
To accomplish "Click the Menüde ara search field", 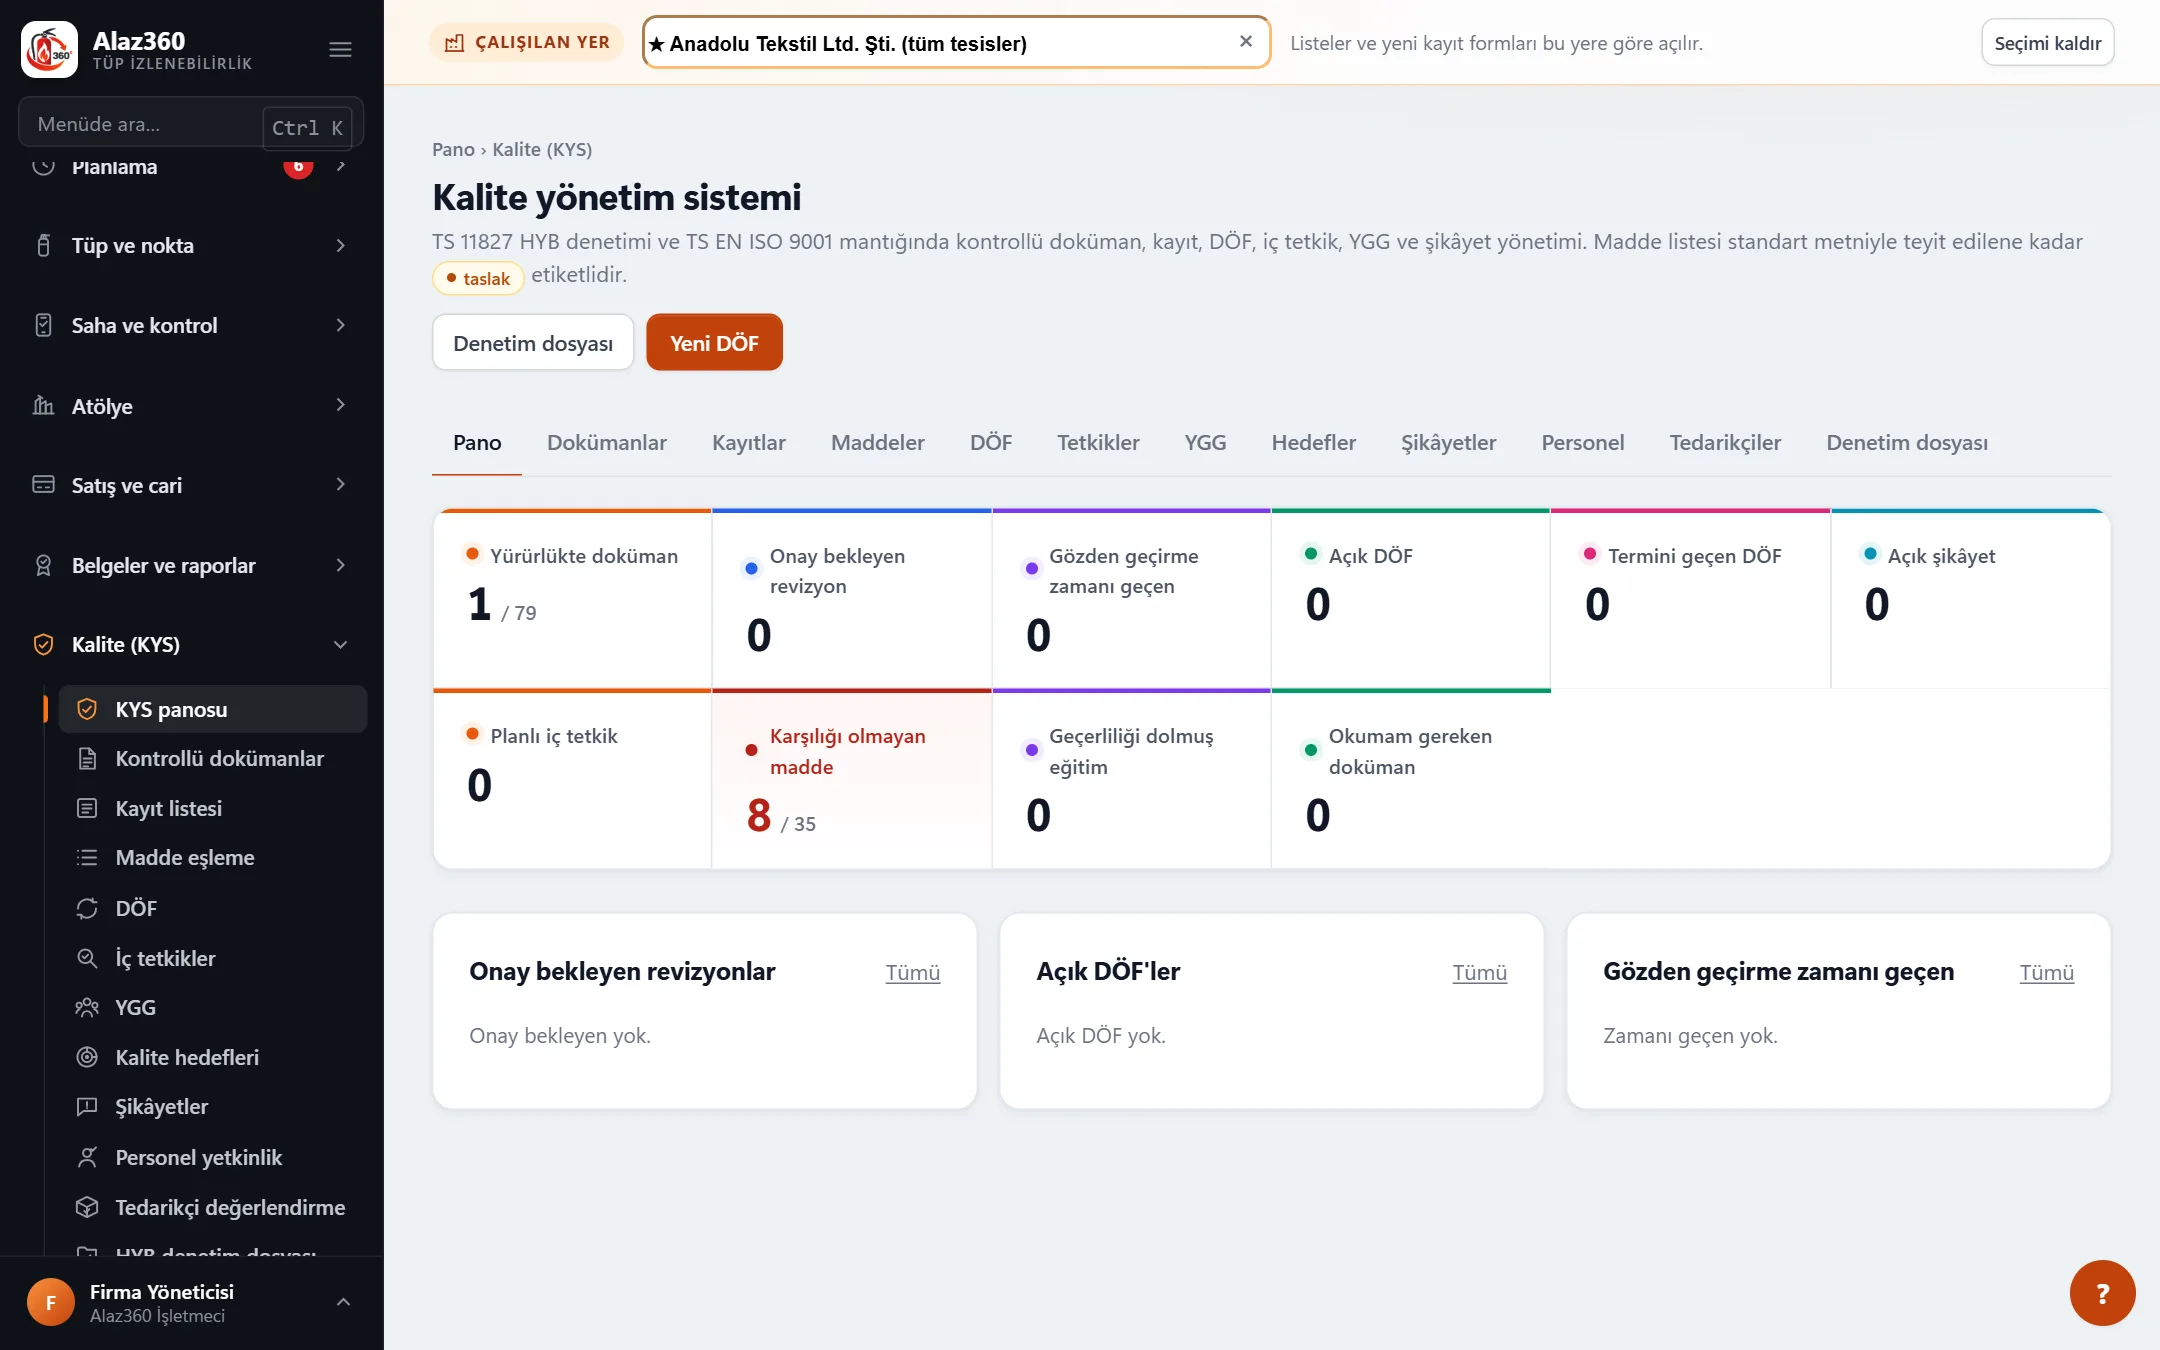I will [x=190, y=124].
